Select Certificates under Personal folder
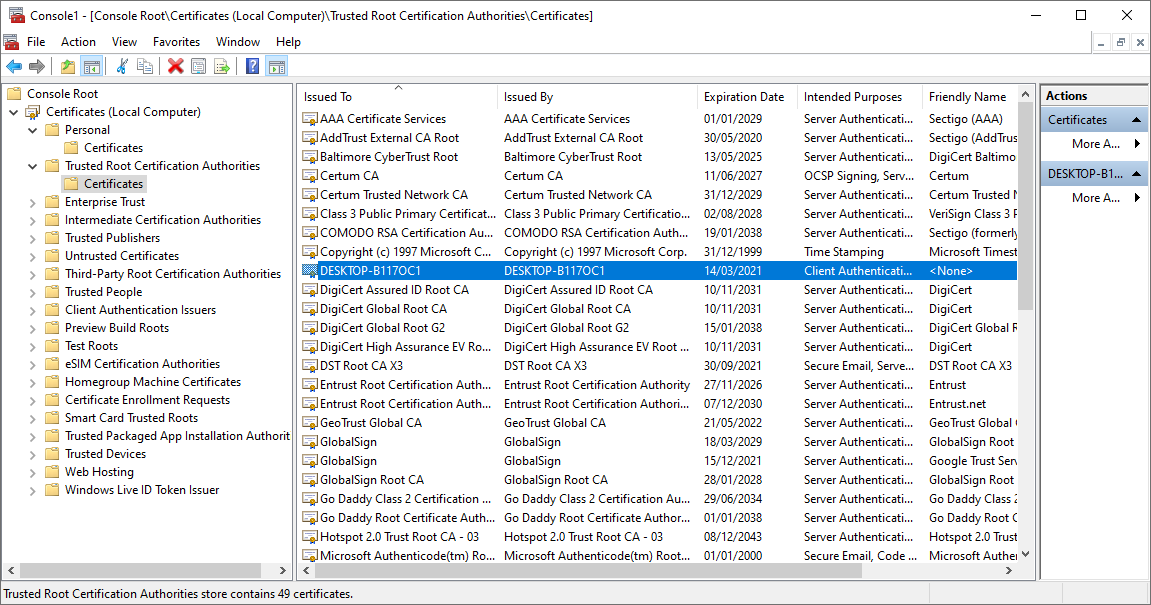 (x=113, y=148)
